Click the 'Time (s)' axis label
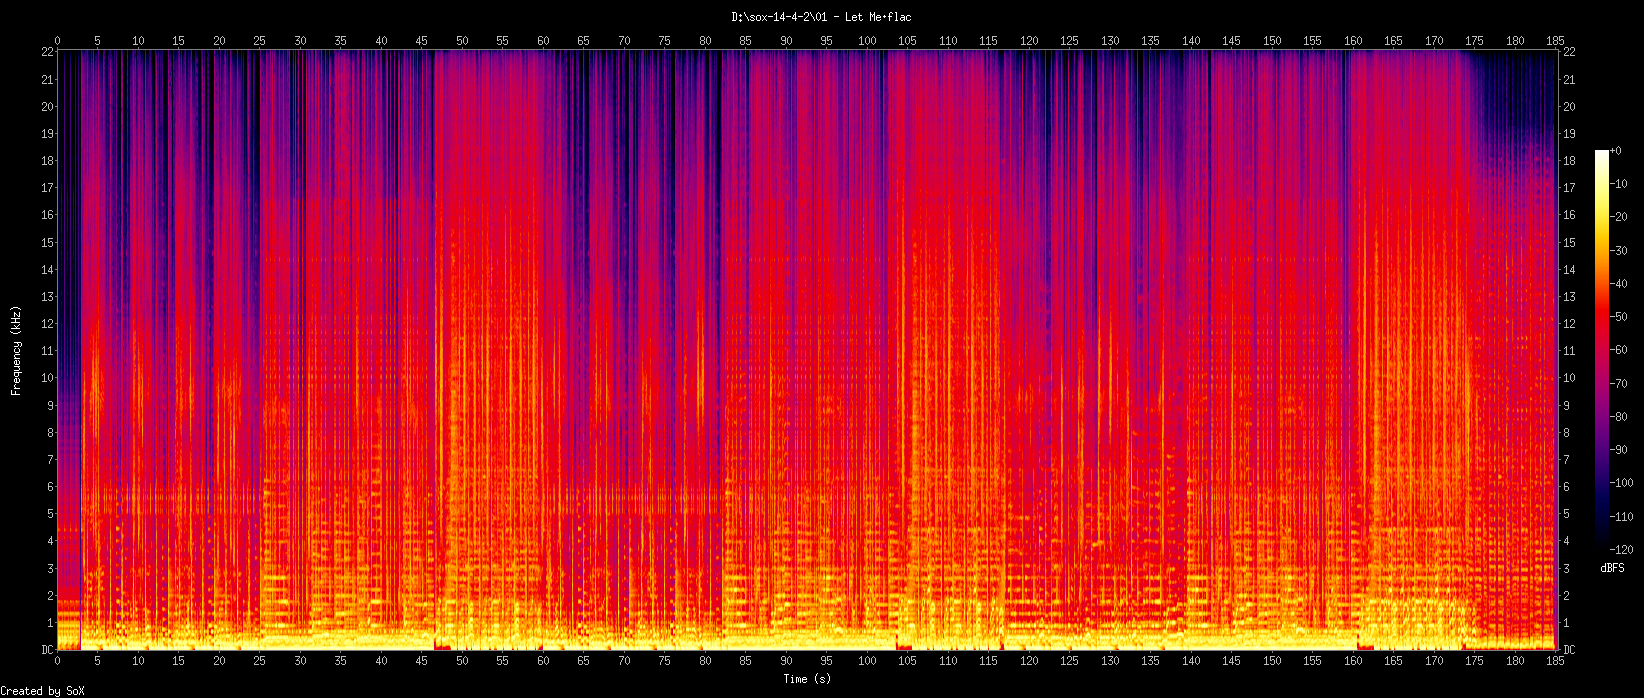The image size is (1644, 698). pyautogui.click(x=807, y=679)
